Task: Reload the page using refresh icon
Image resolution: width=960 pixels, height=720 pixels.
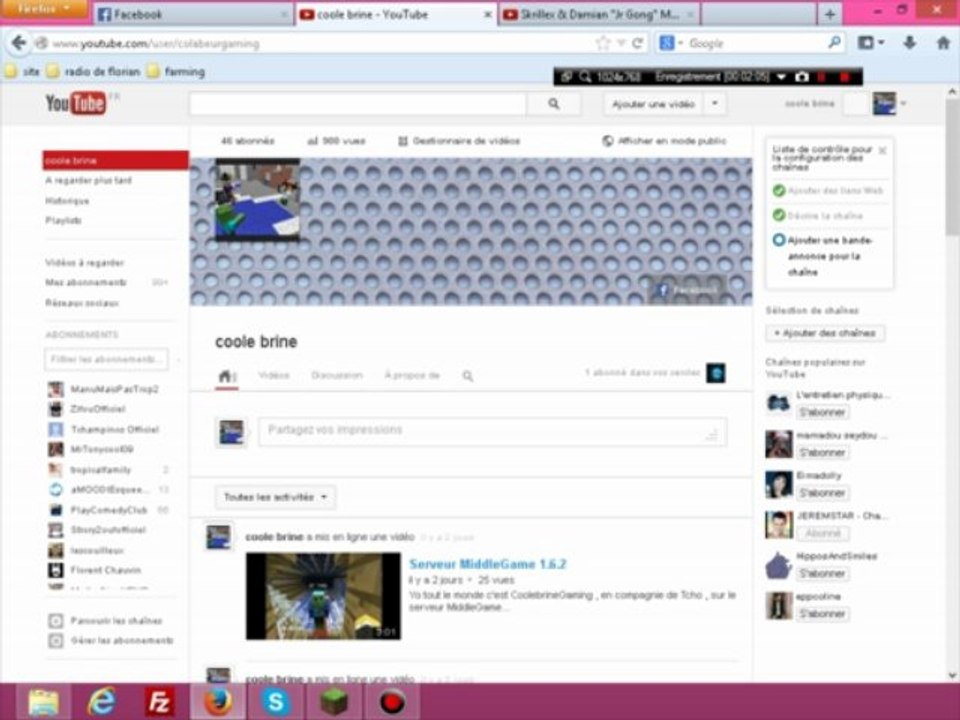Action: coord(637,43)
